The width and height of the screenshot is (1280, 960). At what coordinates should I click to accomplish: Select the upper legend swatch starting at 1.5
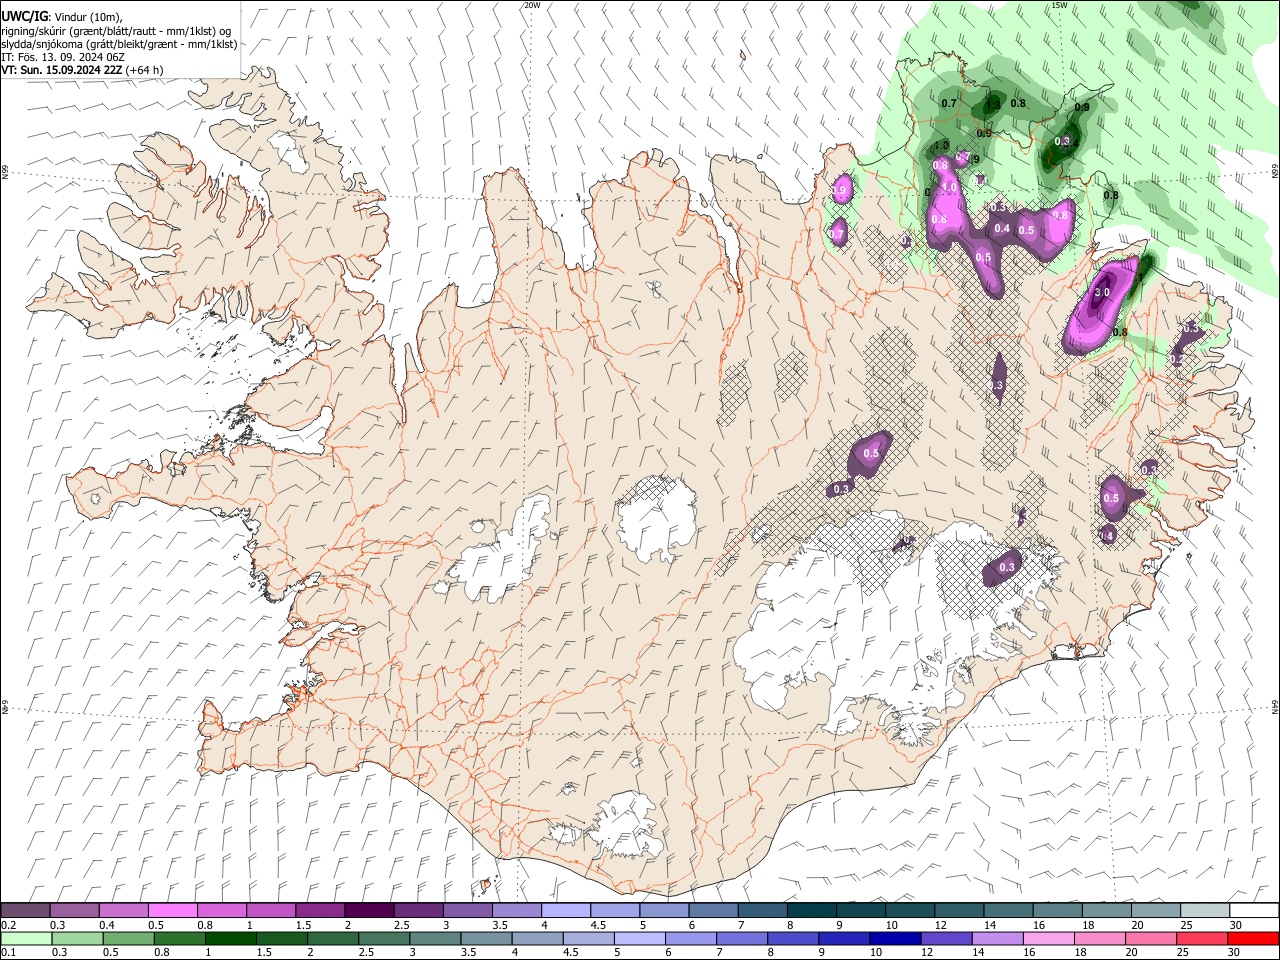pyautogui.click(x=320, y=911)
